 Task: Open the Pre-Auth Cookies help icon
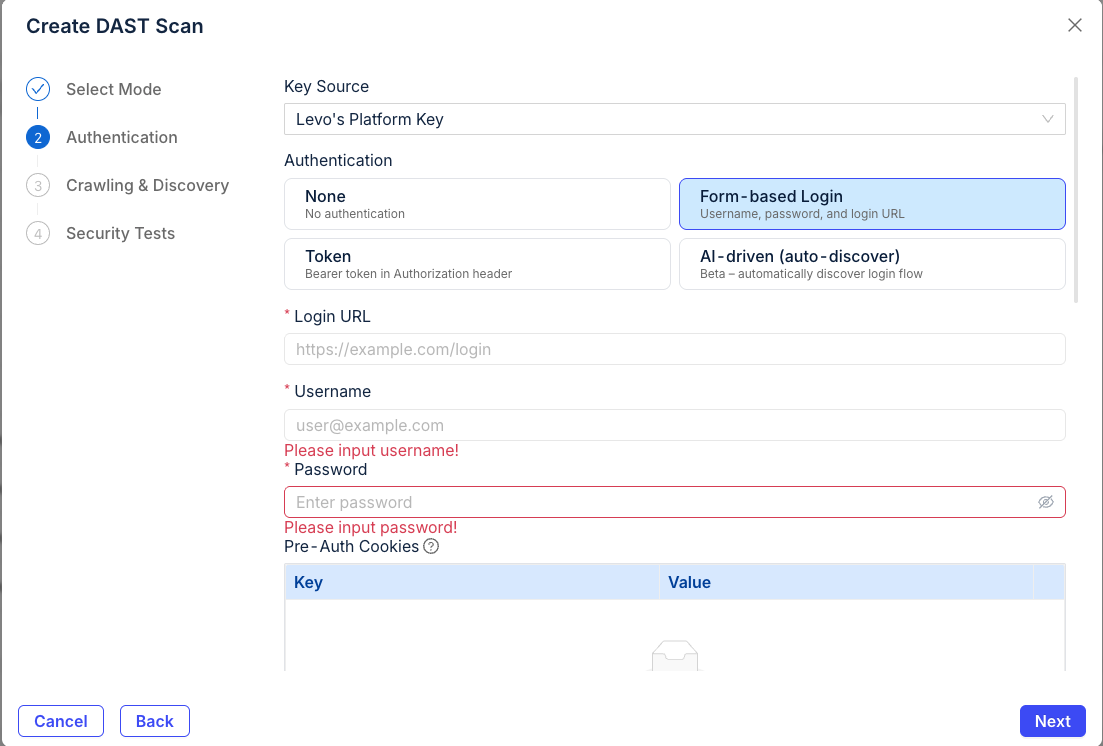click(431, 546)
